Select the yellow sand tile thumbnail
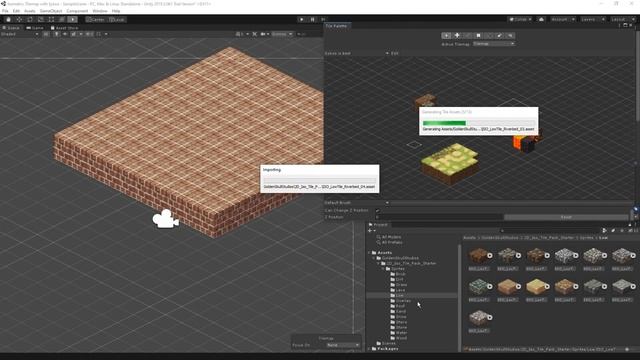 pos(536,287)
